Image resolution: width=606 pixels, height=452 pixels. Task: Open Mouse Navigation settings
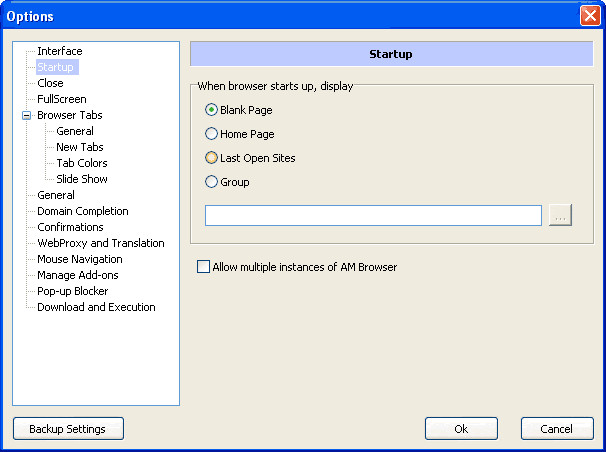pos(80,259)
